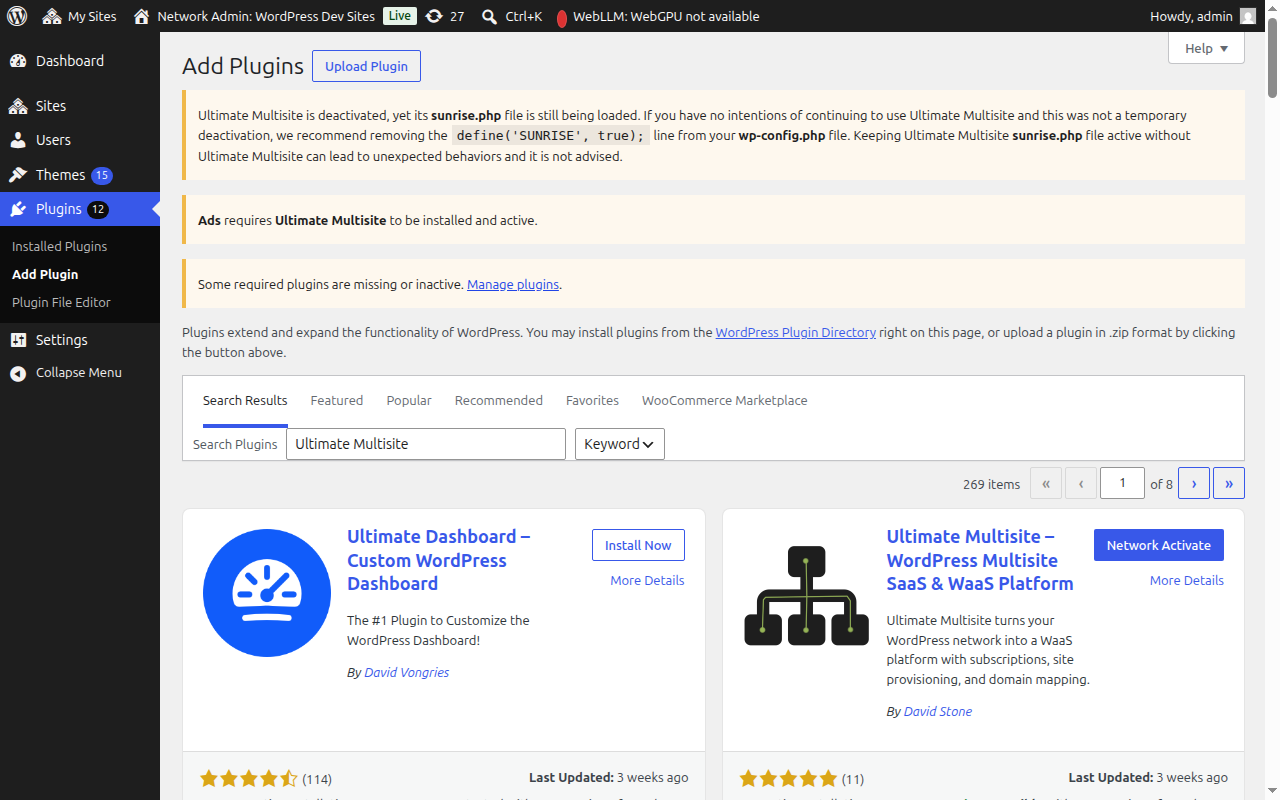The height and width of the screenshot is (800, 1280).
Task: Open the Ctrl+K search command palette
Action: [511, 16]
